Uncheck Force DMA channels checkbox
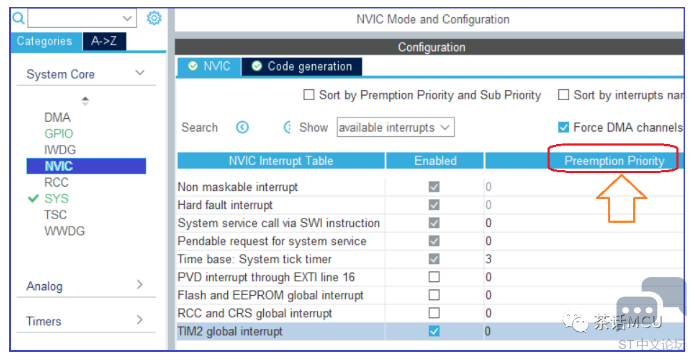 tap(563, 128)
